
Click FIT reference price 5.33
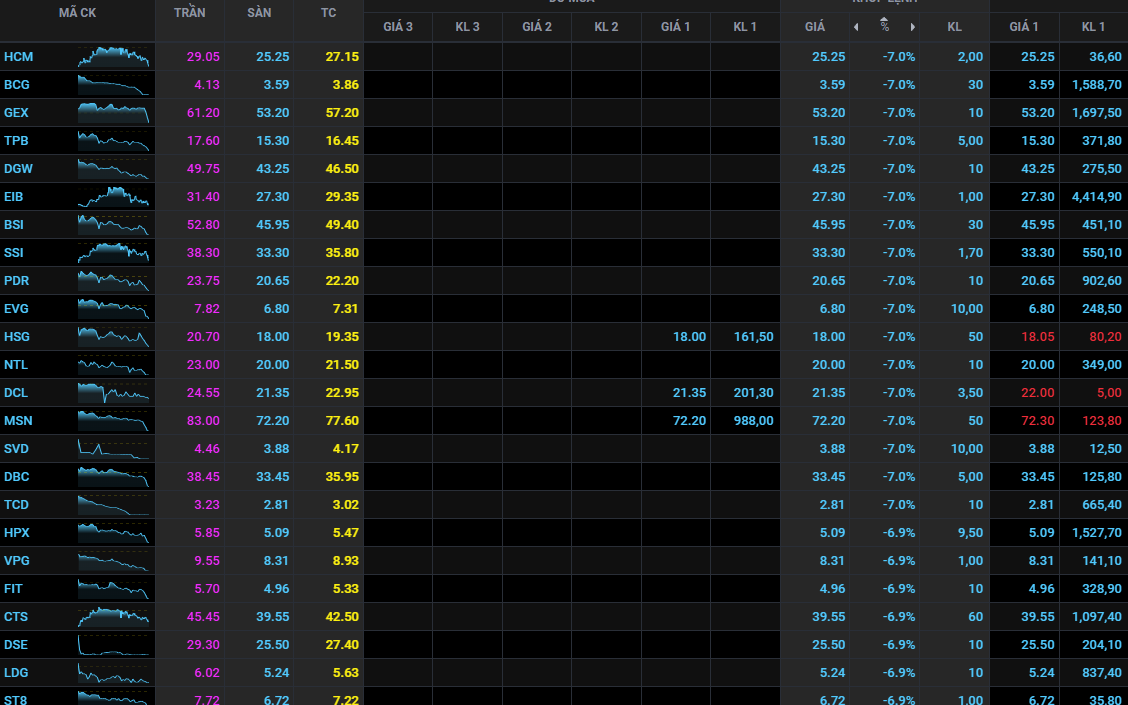[346, 589]
